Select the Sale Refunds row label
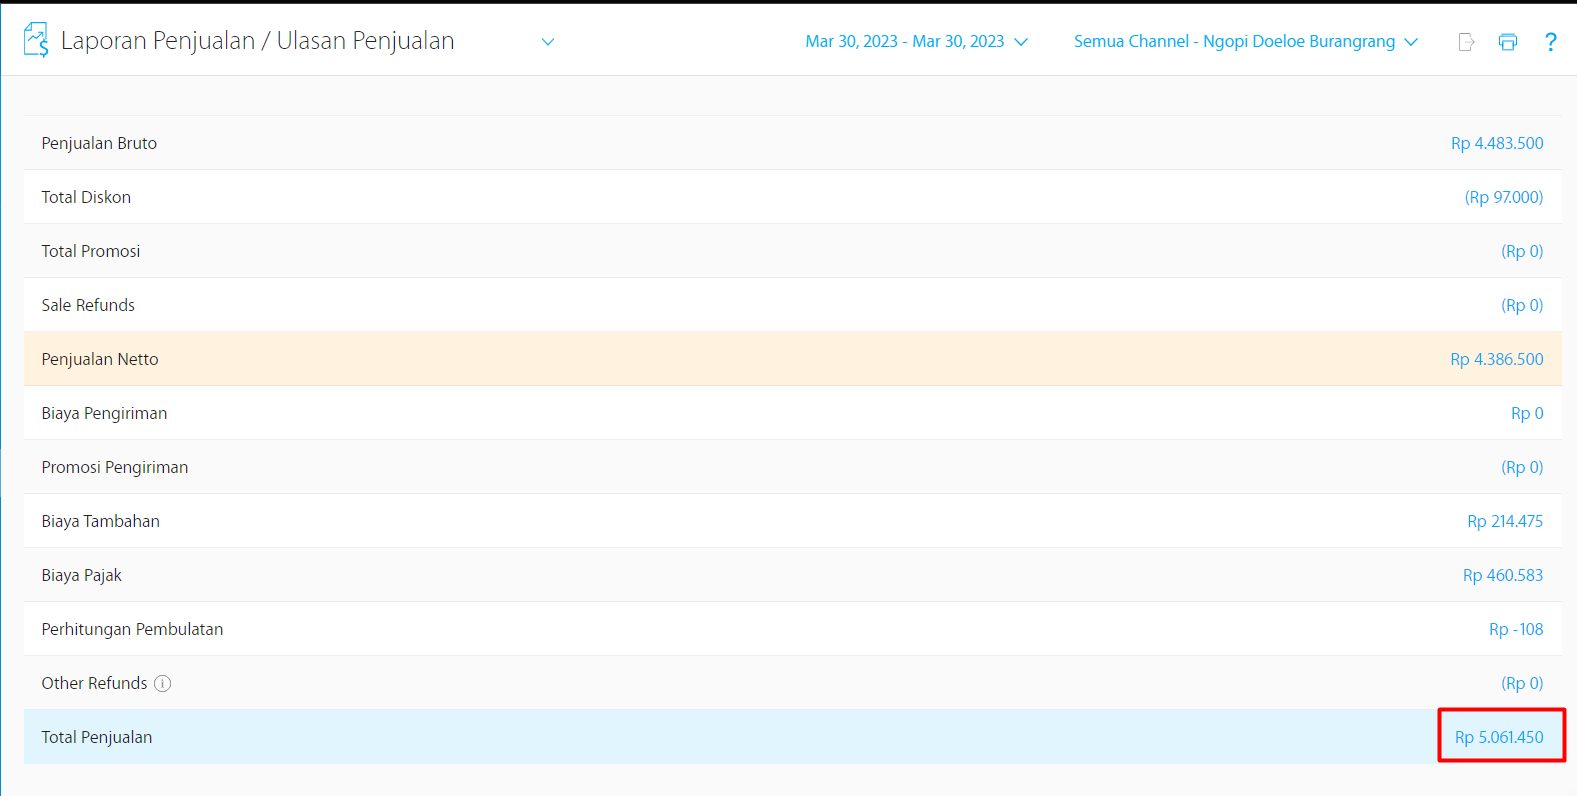The image size is (1577, 796). 88,305
